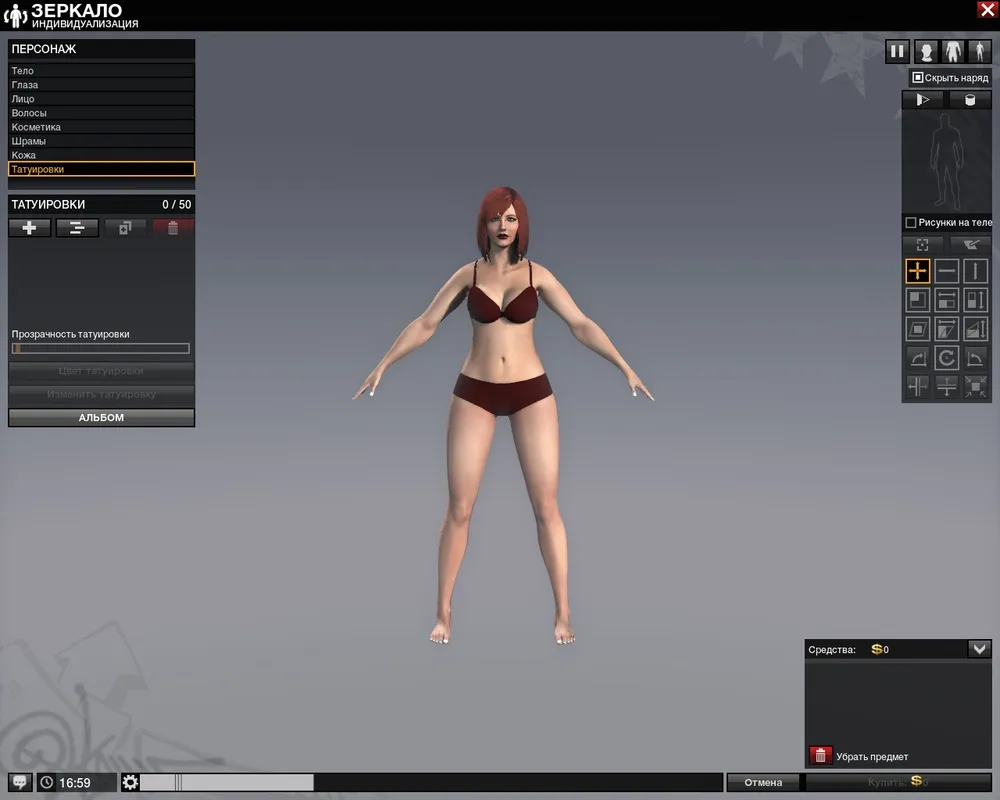Click the paint-on-surface pen icon

[971, 245]
